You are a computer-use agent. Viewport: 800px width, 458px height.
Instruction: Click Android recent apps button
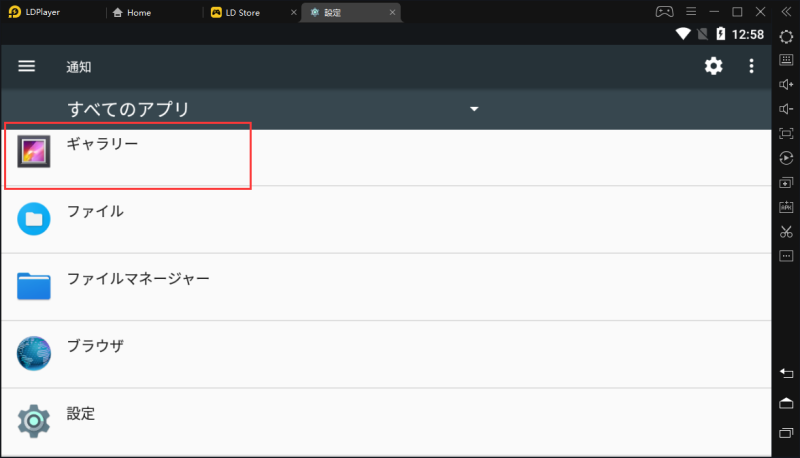point(786,433)
